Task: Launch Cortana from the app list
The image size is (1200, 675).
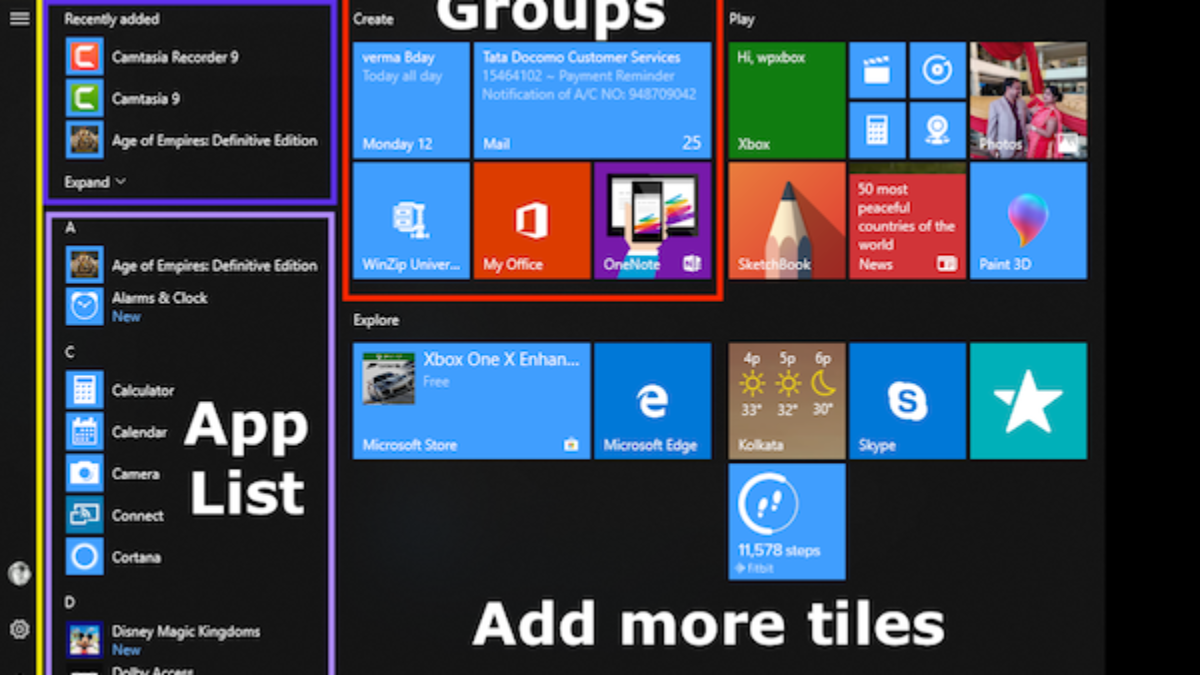Action: (x=113, y=557)
